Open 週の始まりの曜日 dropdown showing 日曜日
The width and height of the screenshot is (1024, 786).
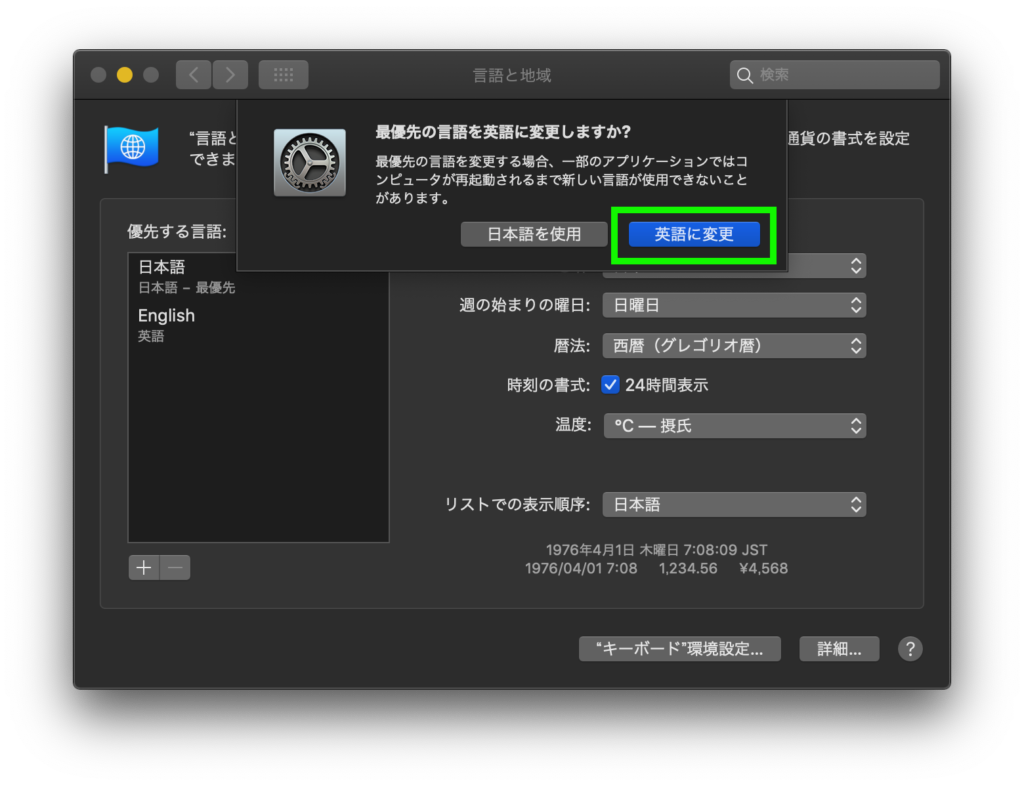tap(734, 306)
